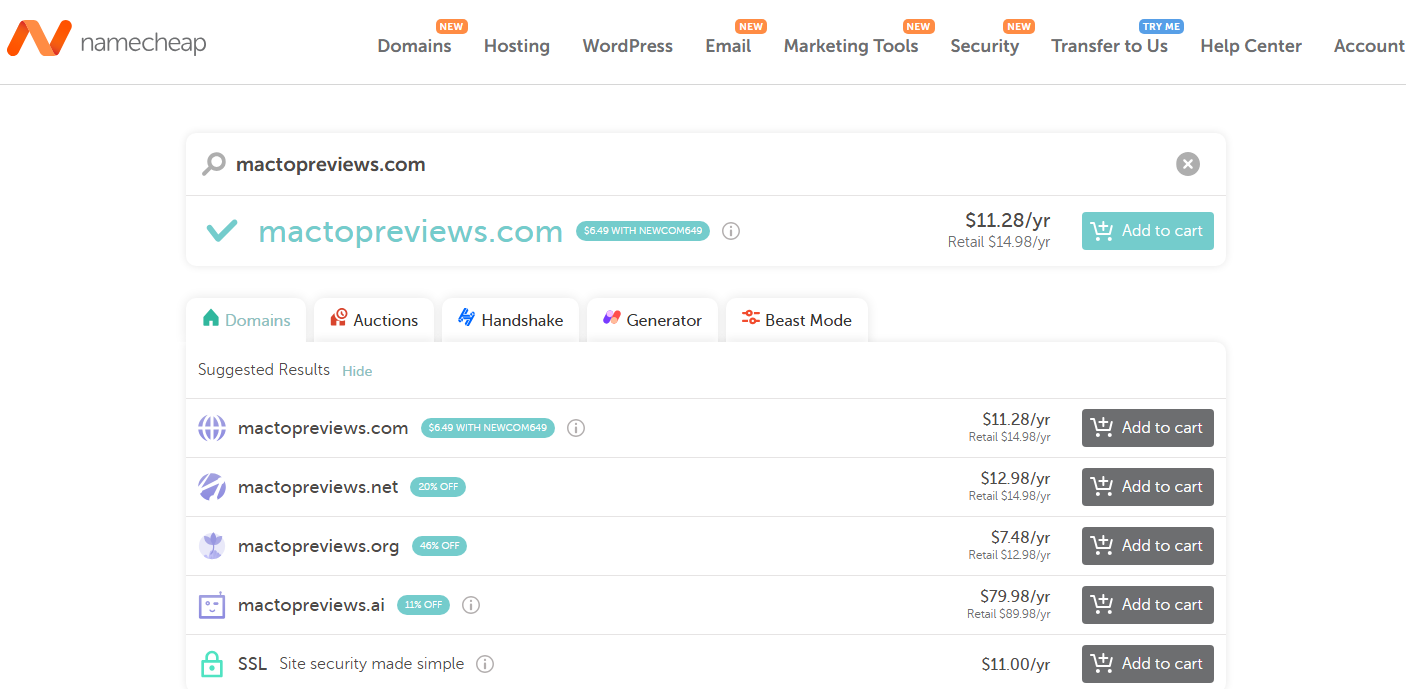Go to the Help Center
This screenshot has height=689, width=1406.
tap(1251, 46)
